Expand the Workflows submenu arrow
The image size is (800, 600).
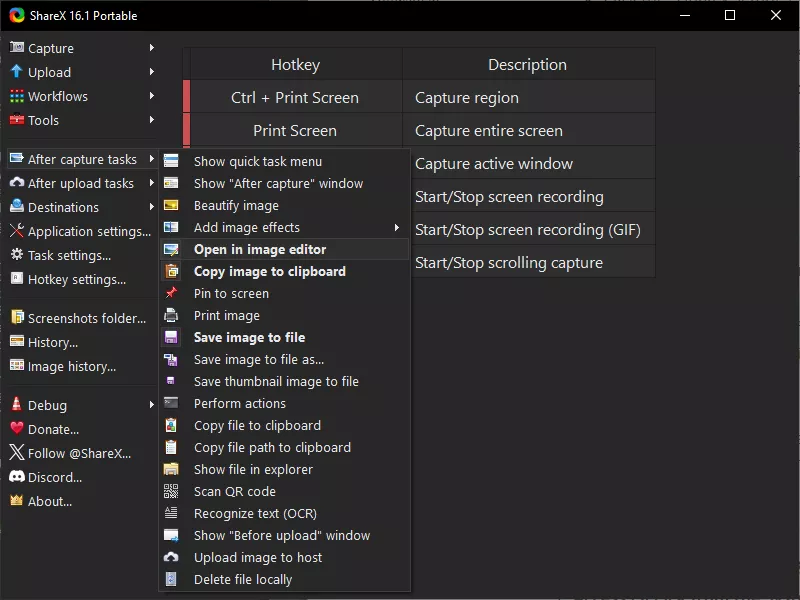coord(152,95)
